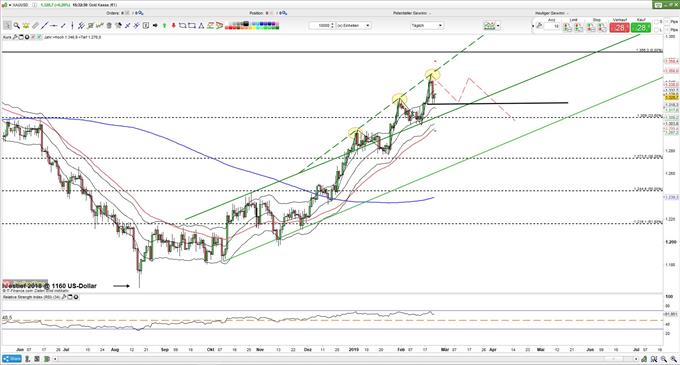Select the rectangle drawing tool
680x365 pixels.
coord(192,26)
